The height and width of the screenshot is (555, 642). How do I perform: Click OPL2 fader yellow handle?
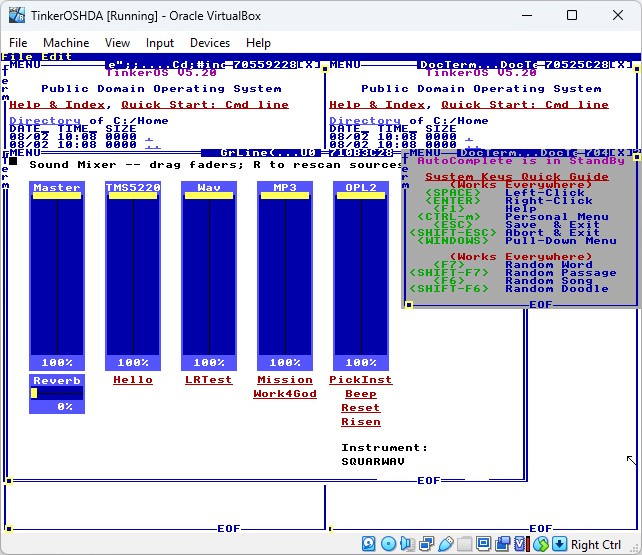361,196
